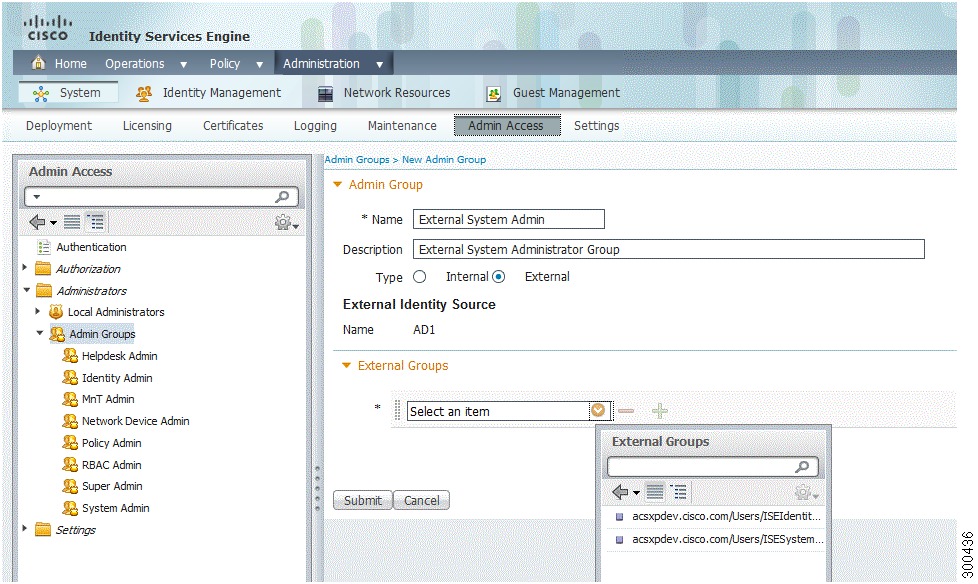
Task: Open the Admin Access search filter dropdown arrow
Action: click(x=37, y=197)
